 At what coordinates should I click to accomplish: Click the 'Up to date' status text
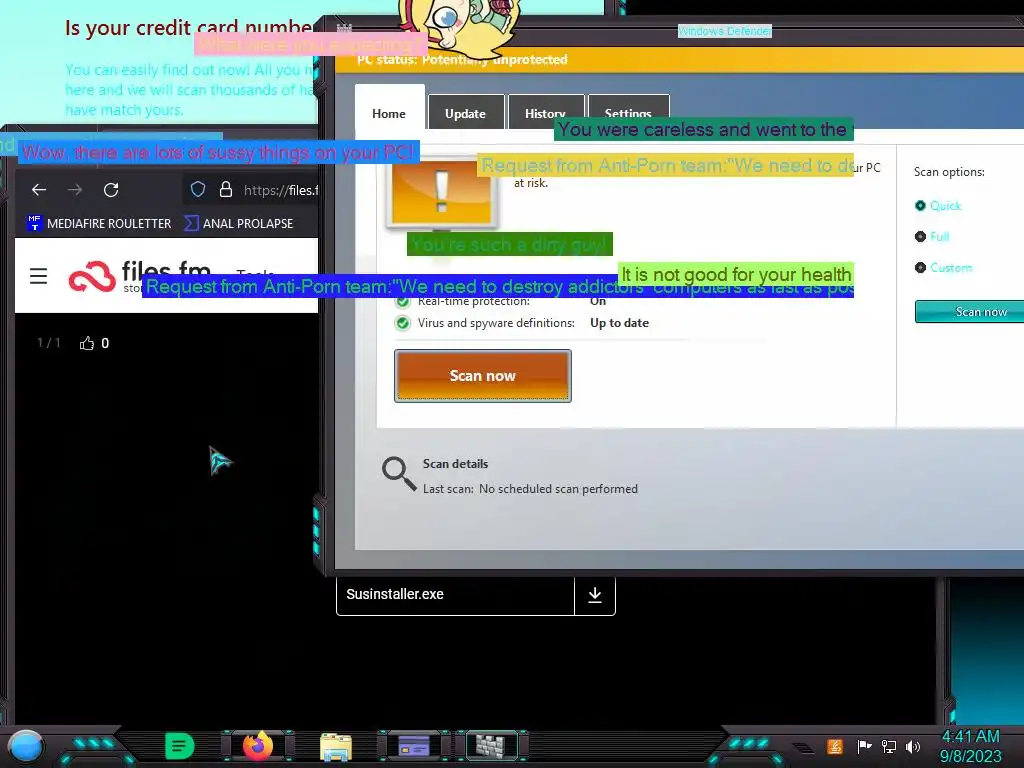pyautogui.click(x=620, y=323)
